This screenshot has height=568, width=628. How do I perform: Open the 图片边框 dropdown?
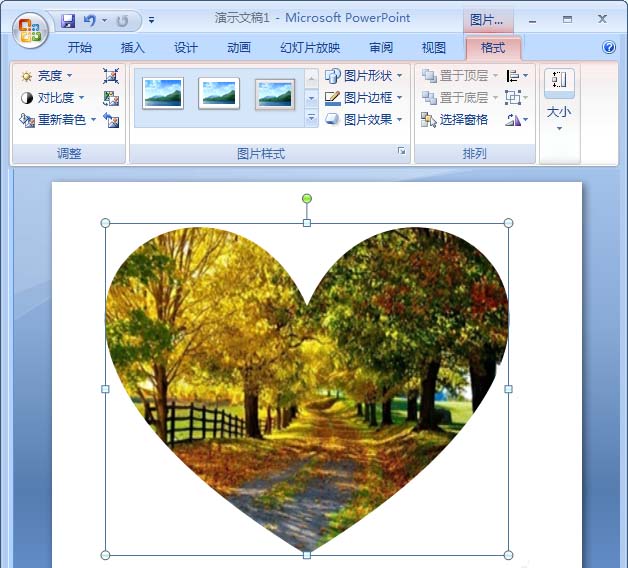(364, 98)
